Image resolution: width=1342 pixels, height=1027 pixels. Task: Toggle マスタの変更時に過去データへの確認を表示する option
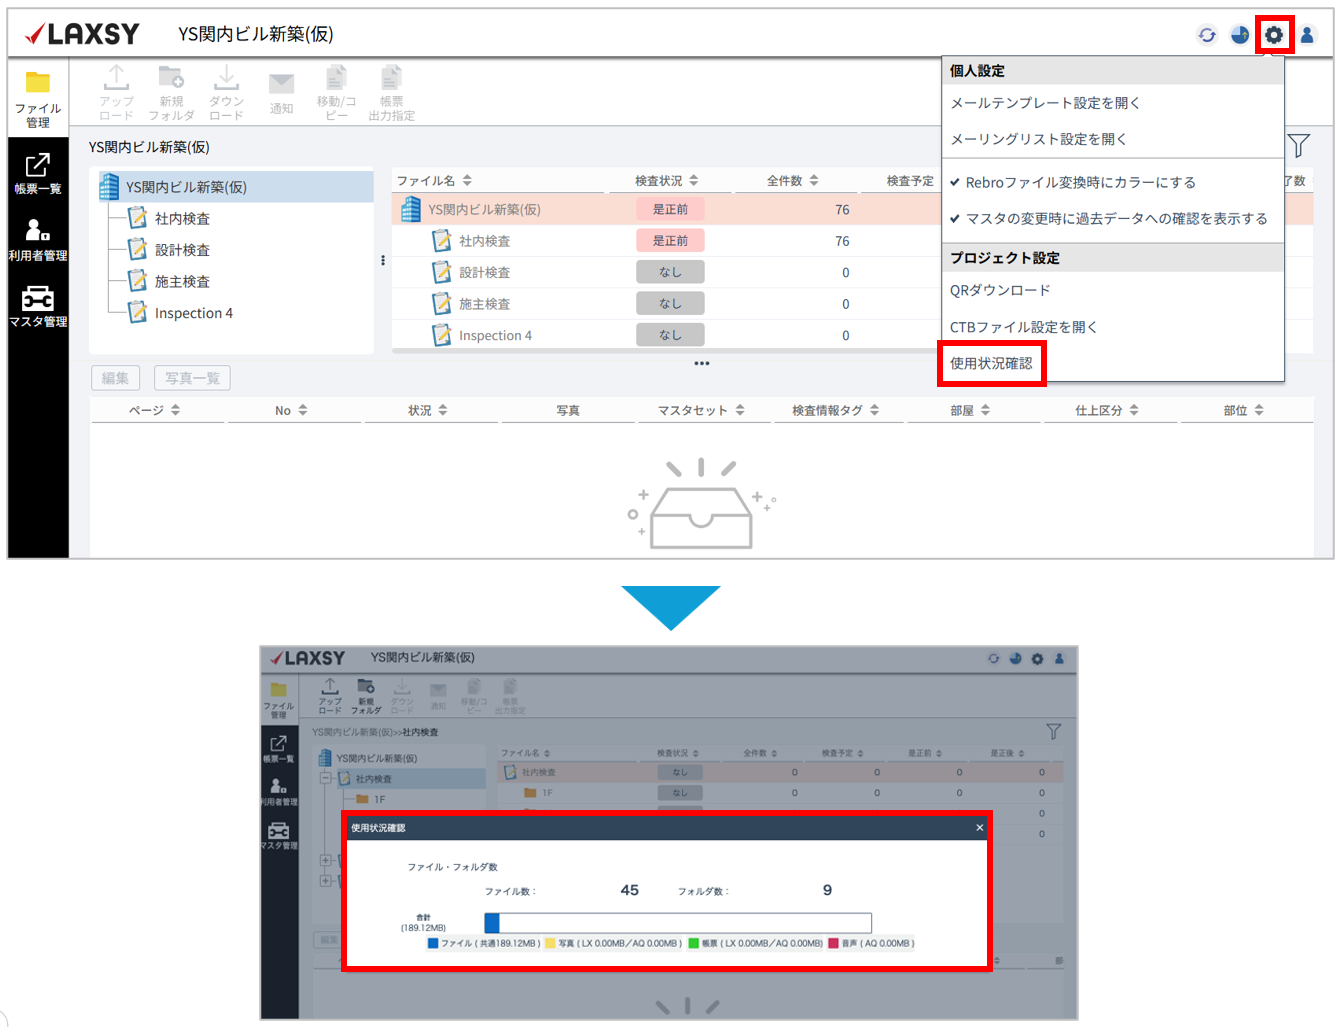point(1115,218)
